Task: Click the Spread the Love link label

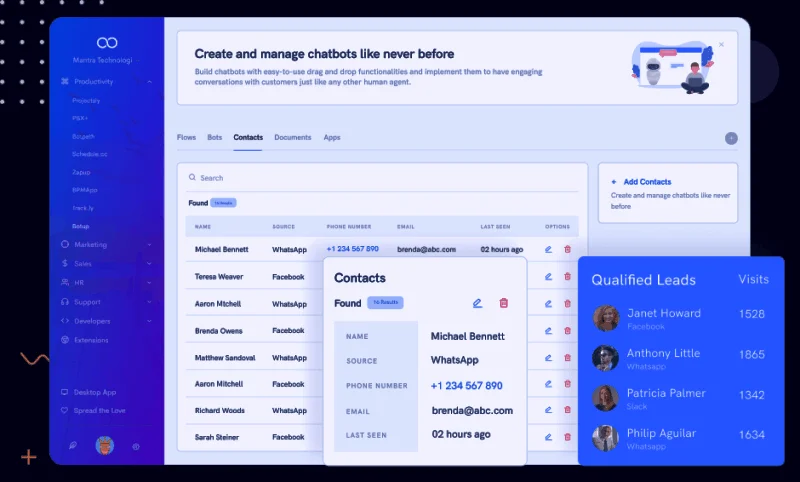Action: pyautogui.click(x=99, y=411)
